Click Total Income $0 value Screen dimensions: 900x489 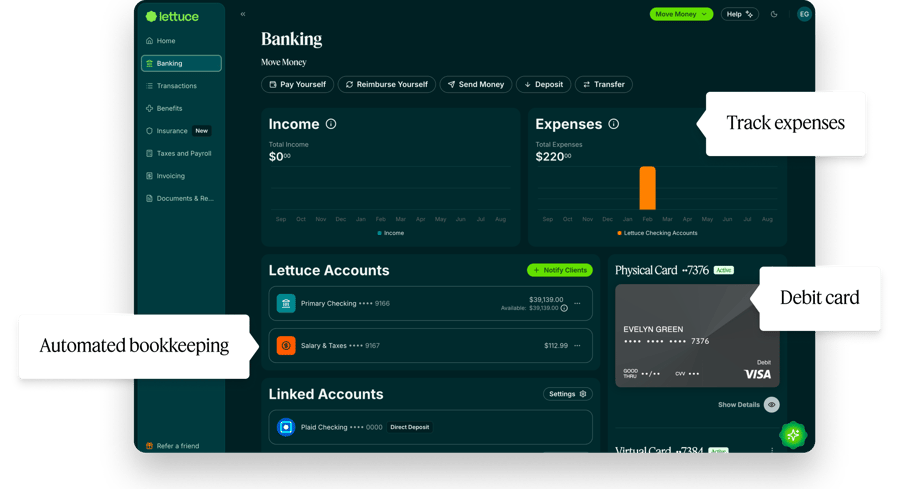[280, 157]
